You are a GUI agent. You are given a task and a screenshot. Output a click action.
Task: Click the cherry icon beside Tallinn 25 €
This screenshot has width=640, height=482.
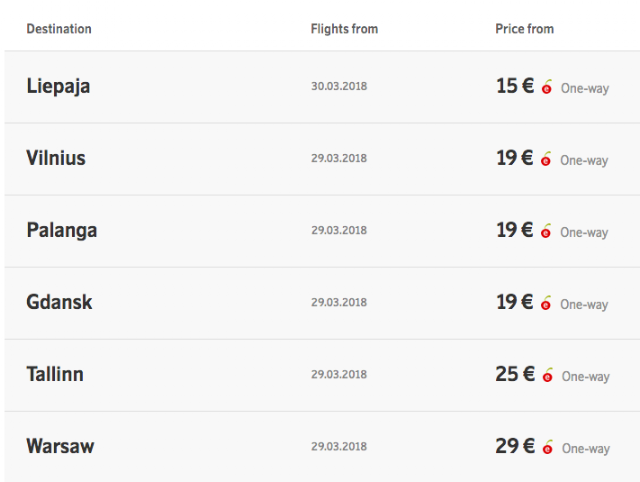548,375
